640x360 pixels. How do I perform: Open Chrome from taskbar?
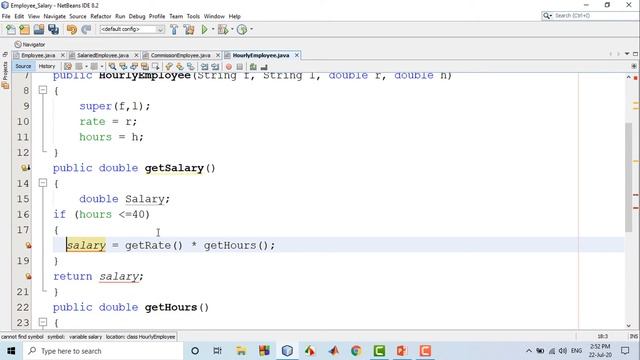point(356,351)
